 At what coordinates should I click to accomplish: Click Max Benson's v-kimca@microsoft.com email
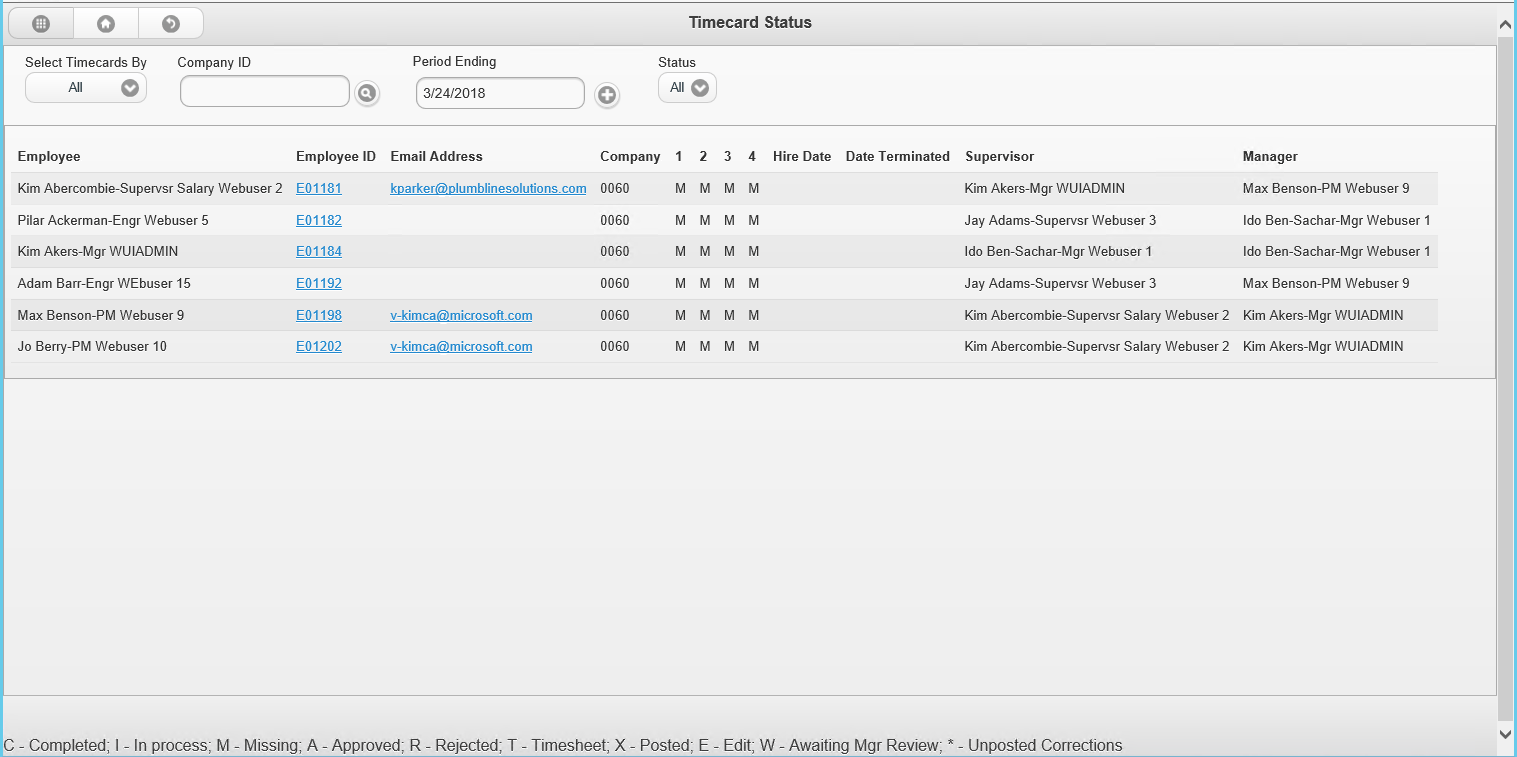click(461, 315)
